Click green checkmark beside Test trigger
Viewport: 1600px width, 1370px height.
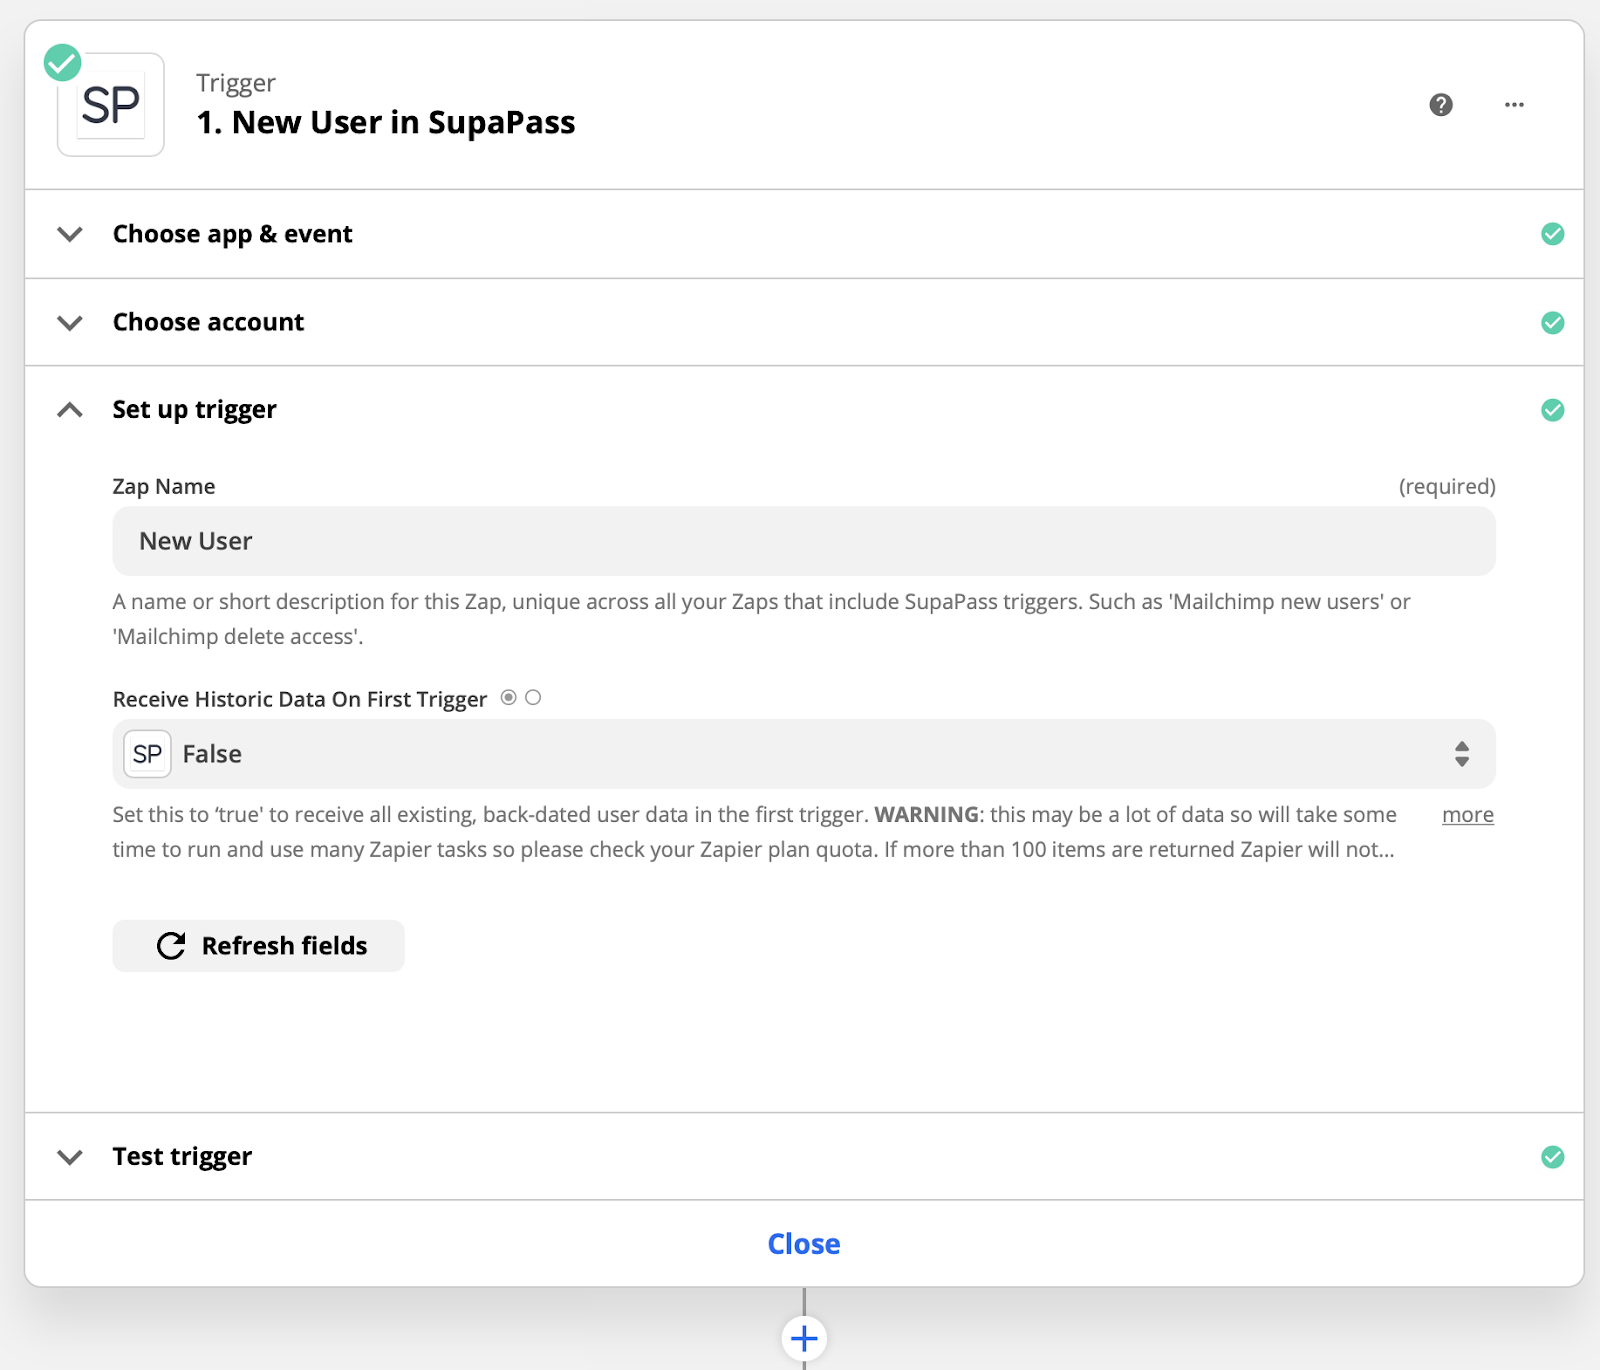(1552, 1157)
